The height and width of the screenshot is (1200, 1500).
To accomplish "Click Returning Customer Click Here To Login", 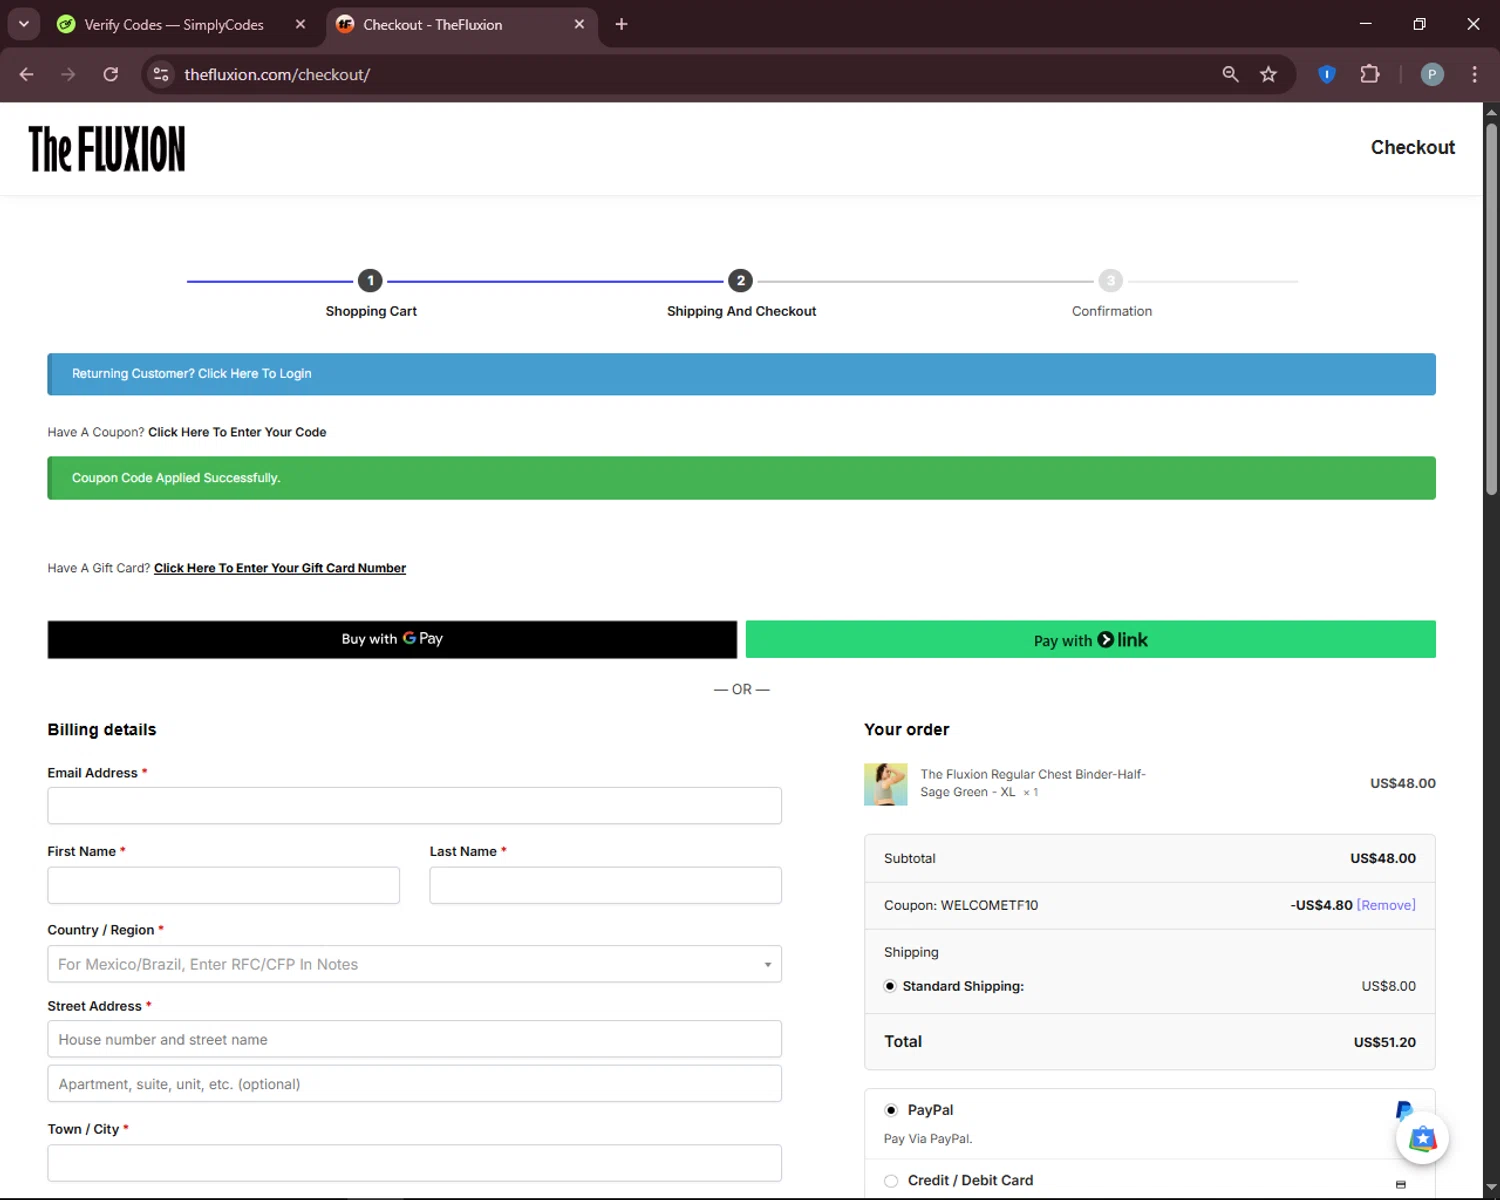I will 192,374.
